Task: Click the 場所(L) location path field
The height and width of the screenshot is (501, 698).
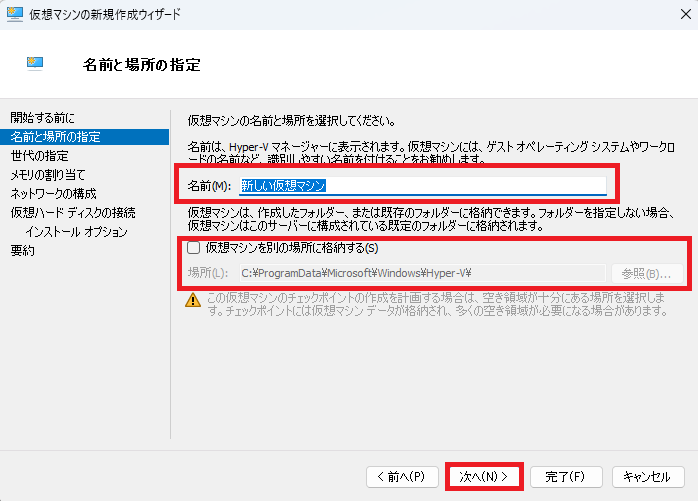Action: (x=423, y=273)
